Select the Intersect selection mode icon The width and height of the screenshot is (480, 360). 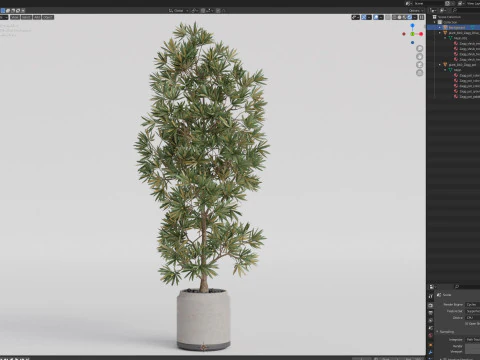click(x=23, y=11)
